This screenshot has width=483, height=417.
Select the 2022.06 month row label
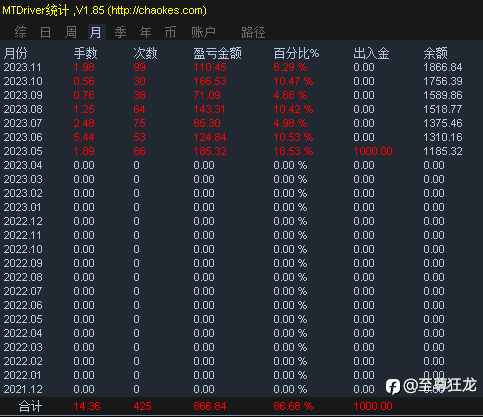click(x=23, y=305)
